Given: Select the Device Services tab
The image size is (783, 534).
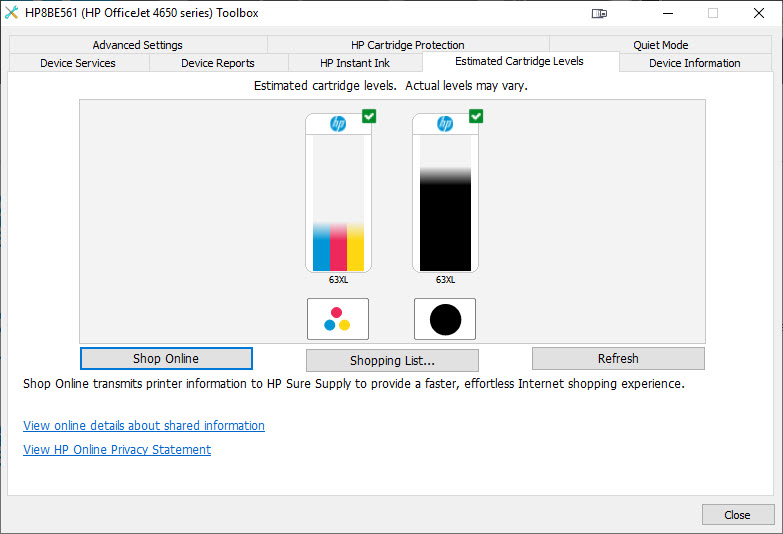Looking at the screenshot, I should click(78, 63).
